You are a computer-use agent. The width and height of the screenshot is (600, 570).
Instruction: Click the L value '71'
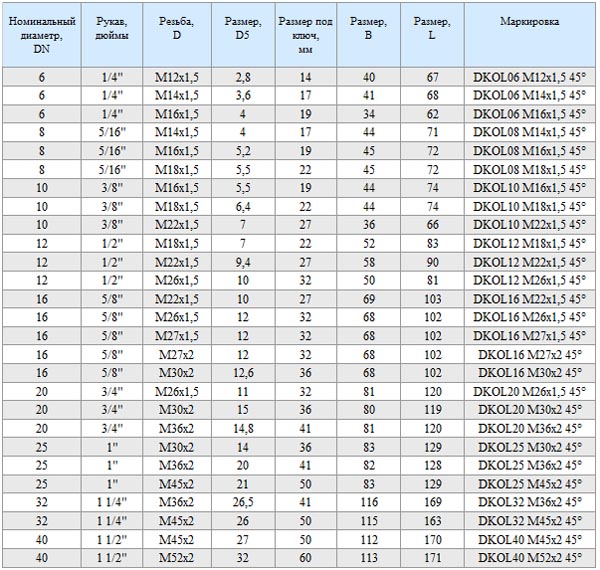(x=432, y=132)
